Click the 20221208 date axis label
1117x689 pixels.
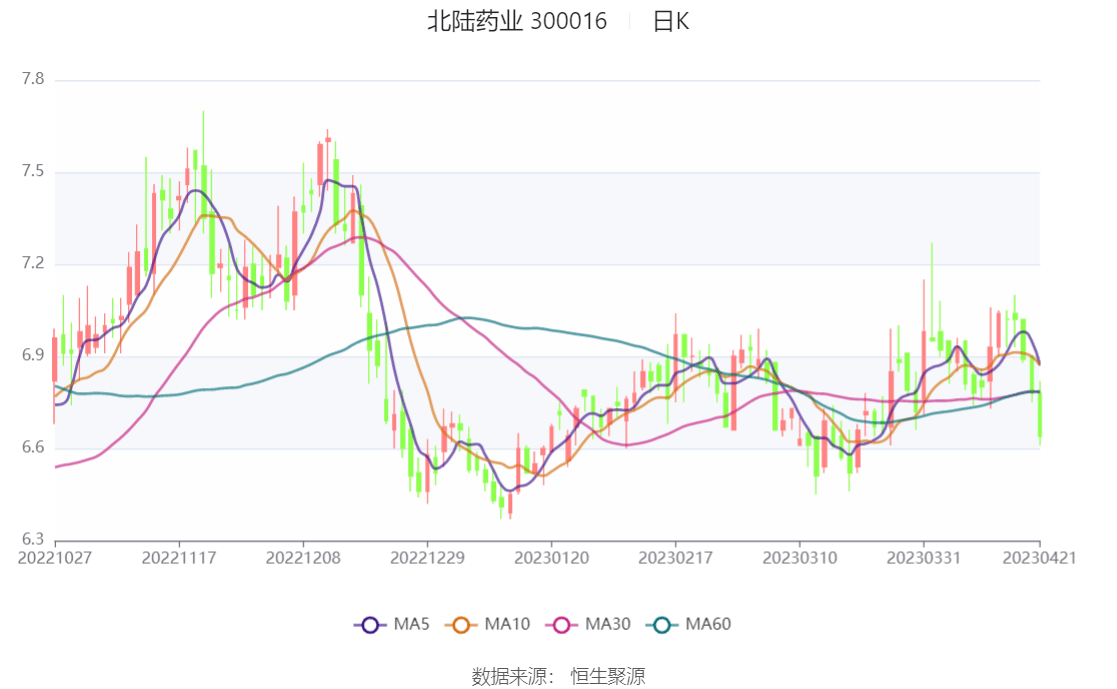pyautogui.click(x=303, y=558)
